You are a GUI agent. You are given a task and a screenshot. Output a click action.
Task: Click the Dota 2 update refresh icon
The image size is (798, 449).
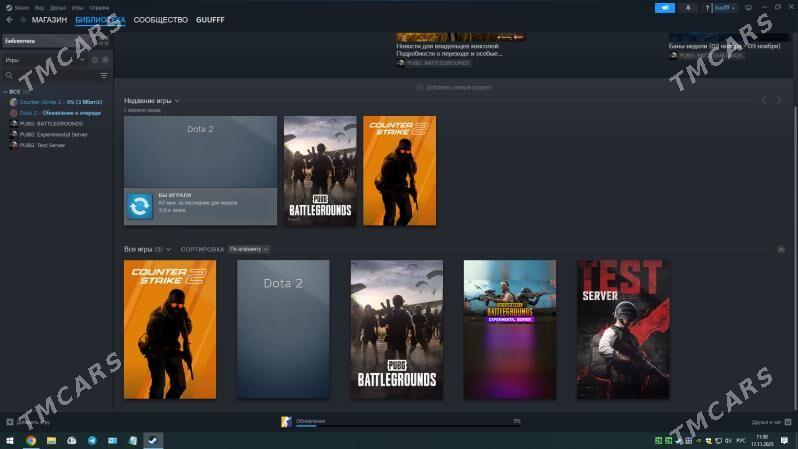click(139, 206)
